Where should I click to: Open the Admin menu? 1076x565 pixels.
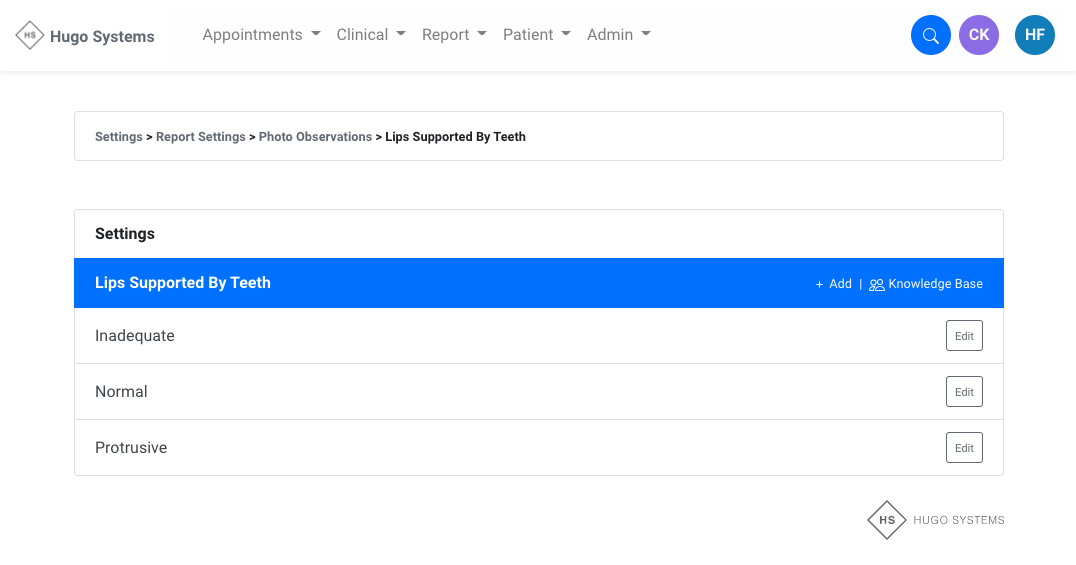619,35
